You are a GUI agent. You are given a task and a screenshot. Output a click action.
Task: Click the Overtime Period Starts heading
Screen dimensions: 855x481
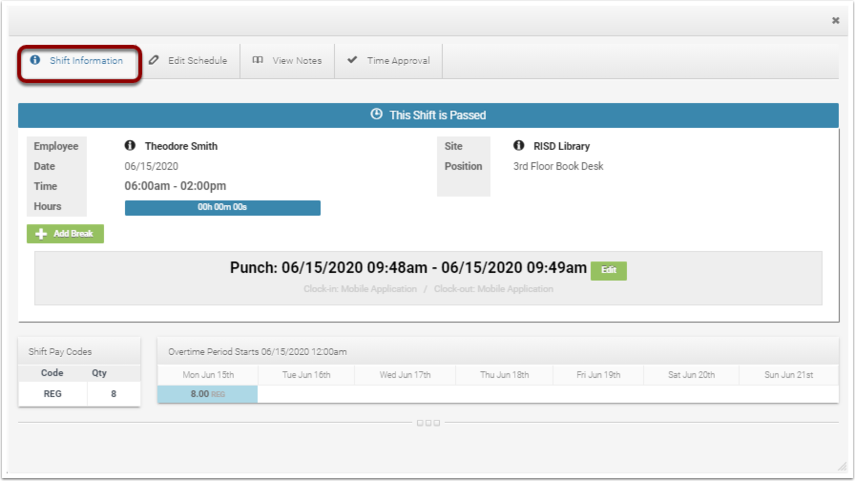pyautogui.click(x=257, y=352)
